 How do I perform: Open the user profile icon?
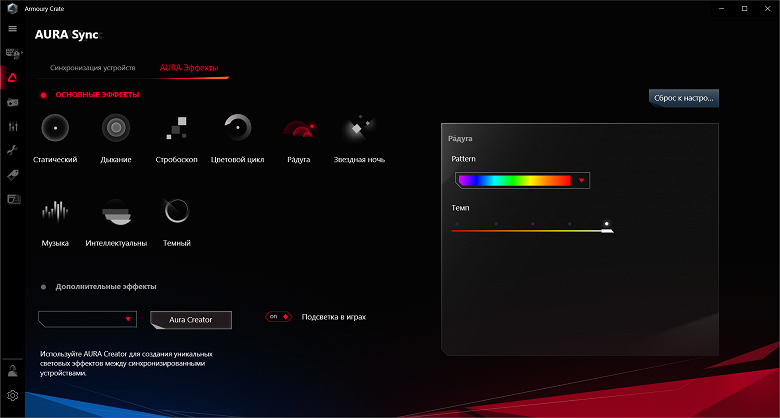click(13, 371)
